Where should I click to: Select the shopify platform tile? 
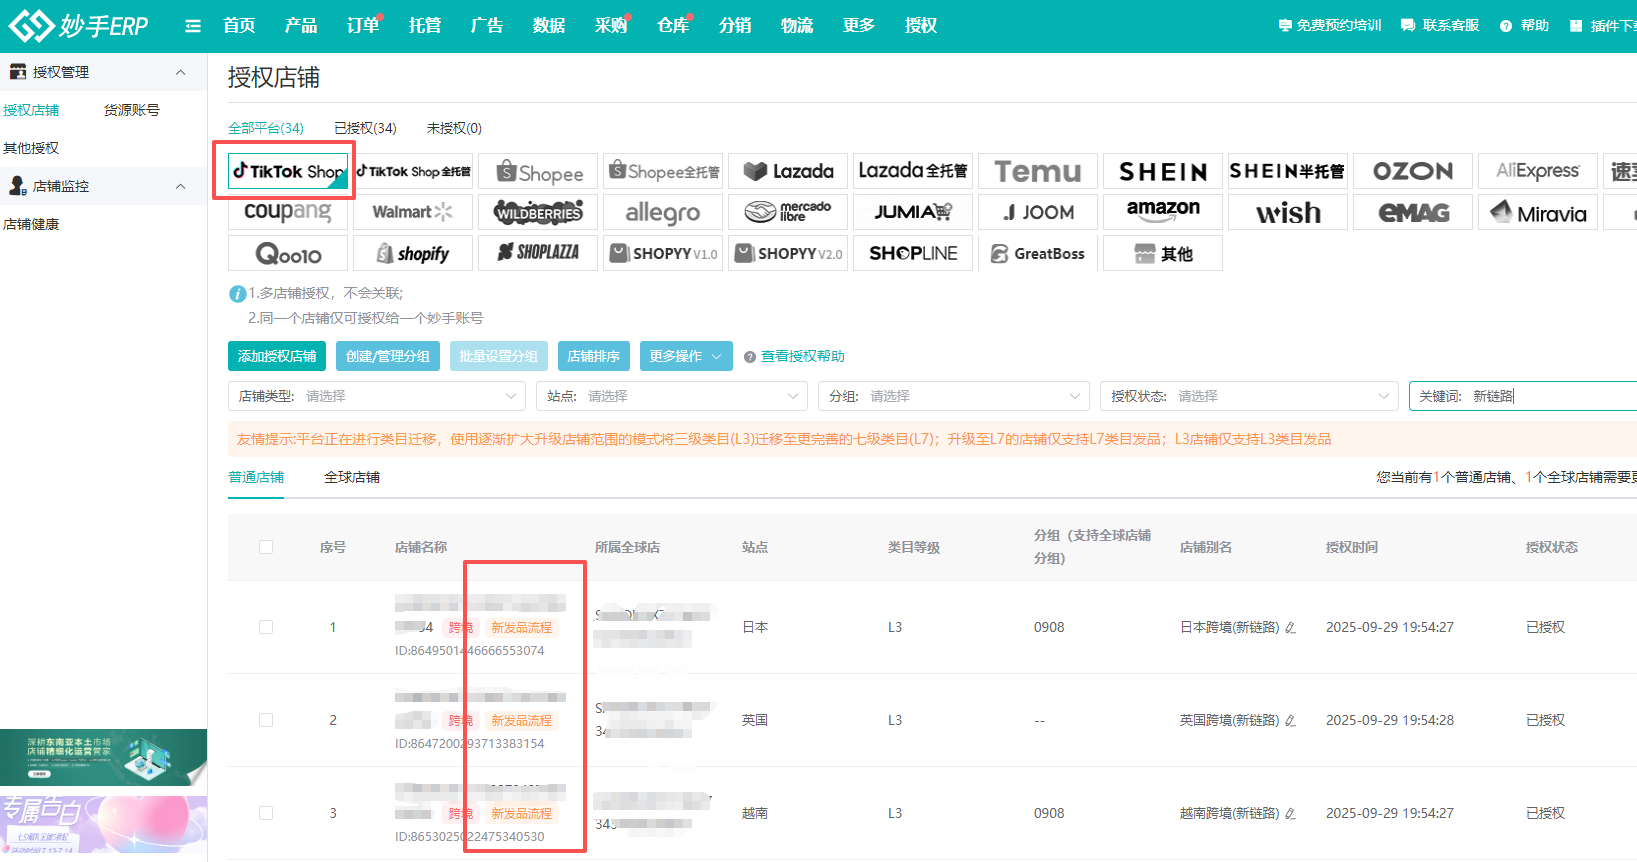click(x=413, y=254)
